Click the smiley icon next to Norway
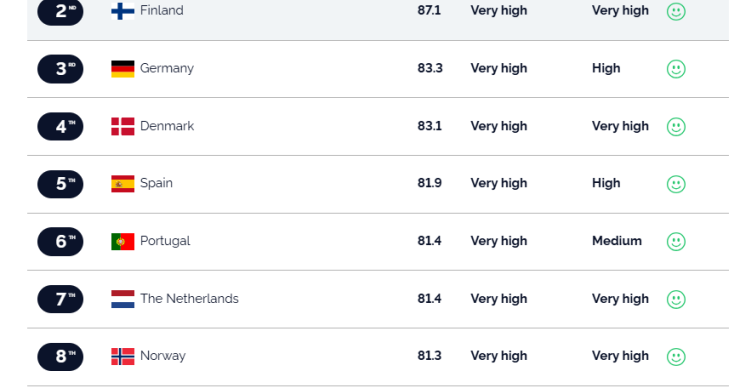Screen dimensions: 740x389 point(676,357)
